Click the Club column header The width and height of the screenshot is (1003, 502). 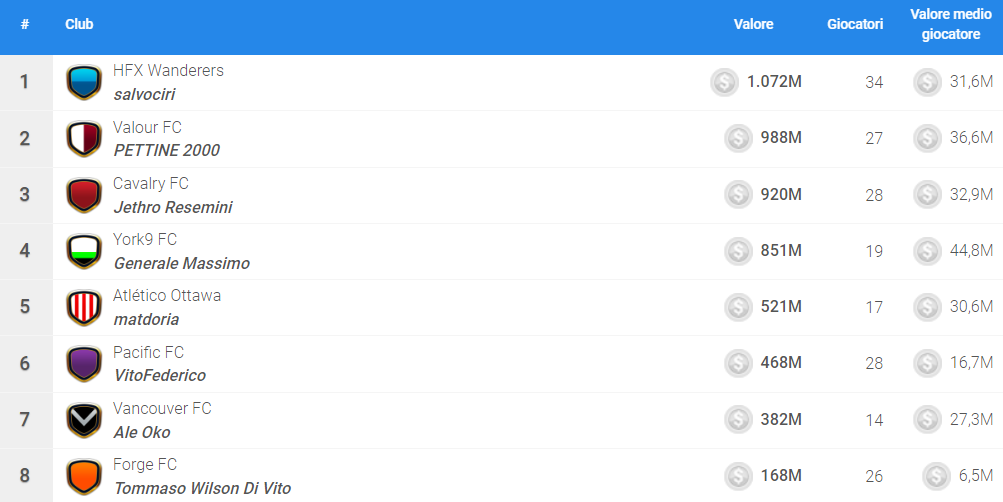[79, 24]
